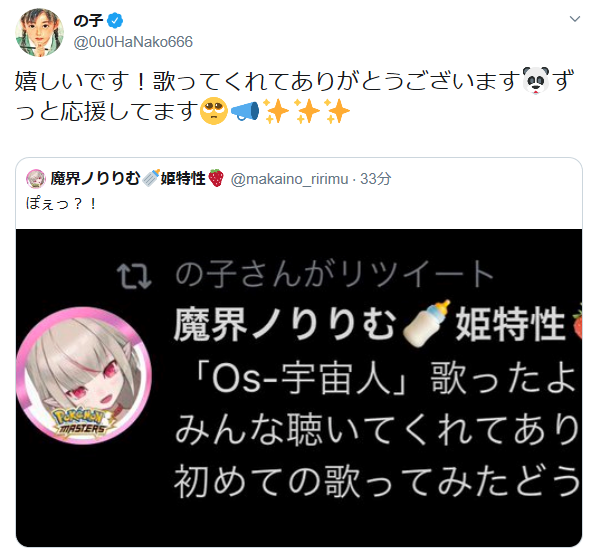Open the 魔界ノりりむ name in quoted tweet
Image resolution: width=593 pixels, height=554 pixels.
pos(95,178)
